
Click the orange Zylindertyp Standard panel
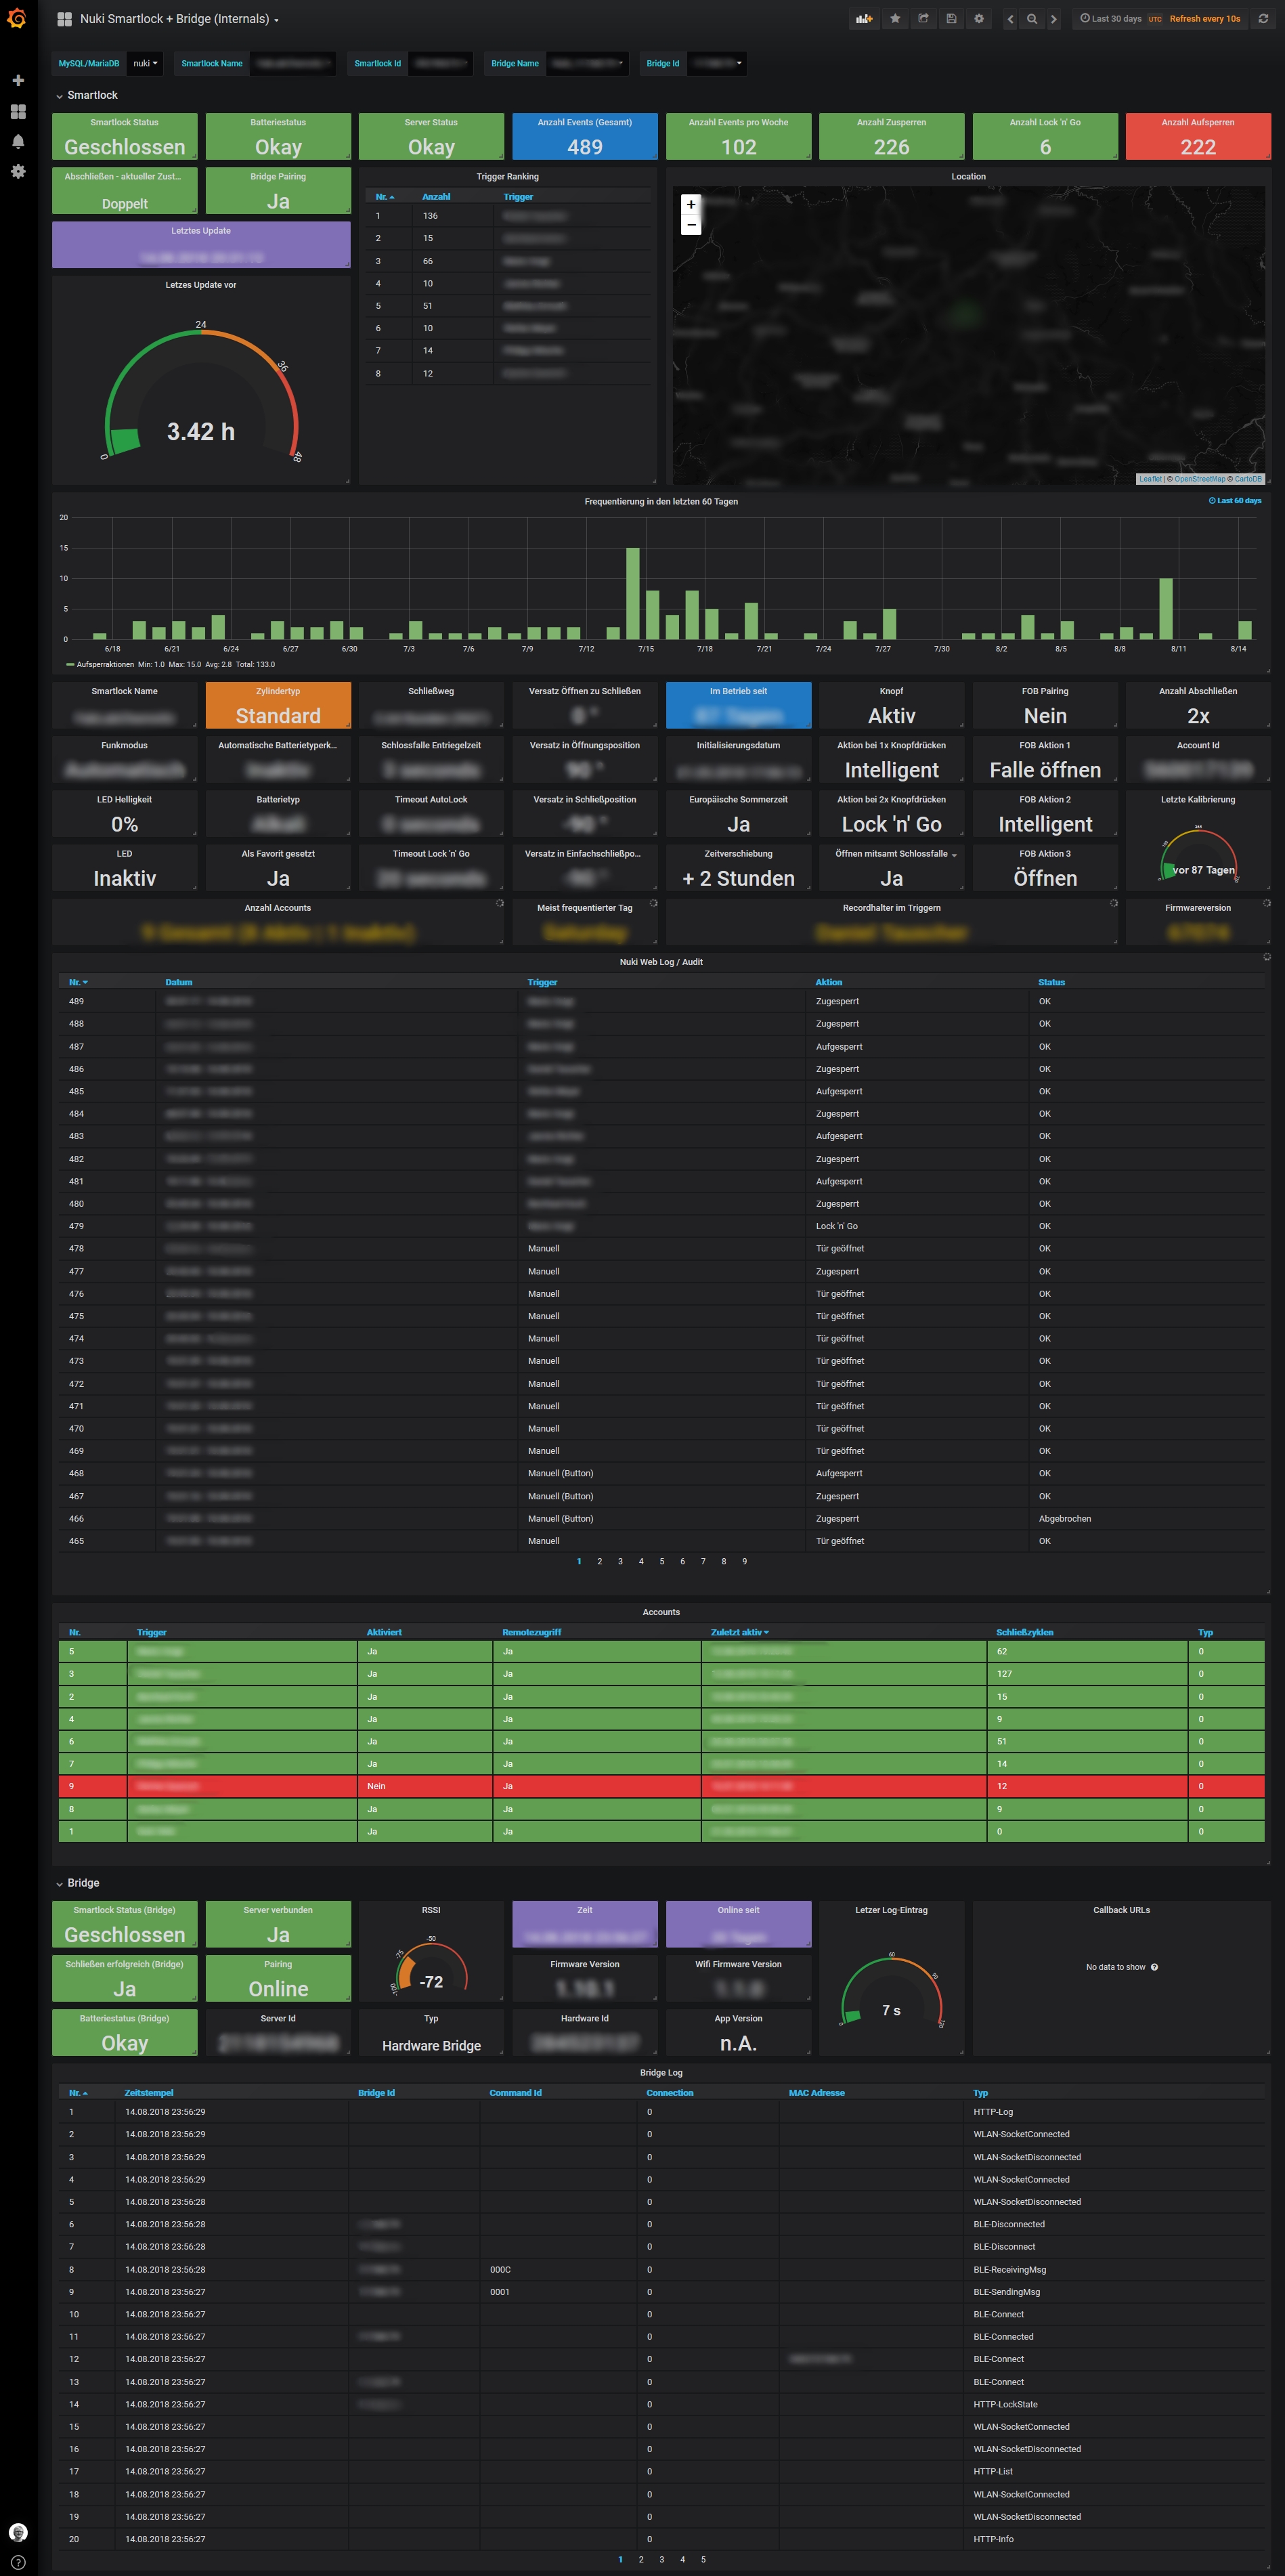(278, 705)
